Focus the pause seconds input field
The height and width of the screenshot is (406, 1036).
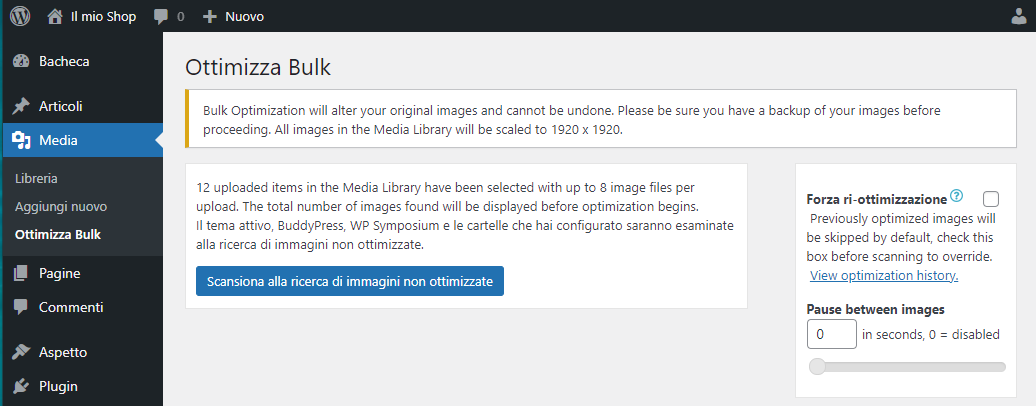[831, 334]
